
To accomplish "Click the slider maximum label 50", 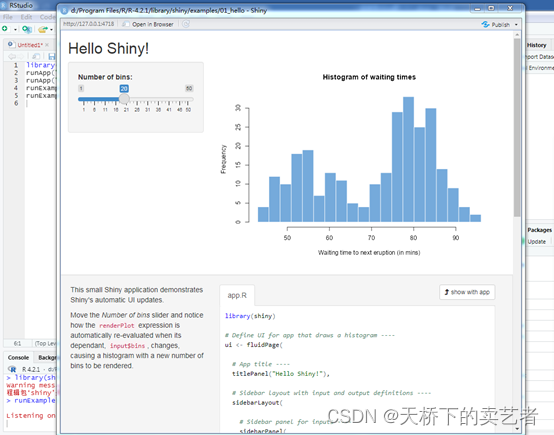I will (x=189, y=88).
